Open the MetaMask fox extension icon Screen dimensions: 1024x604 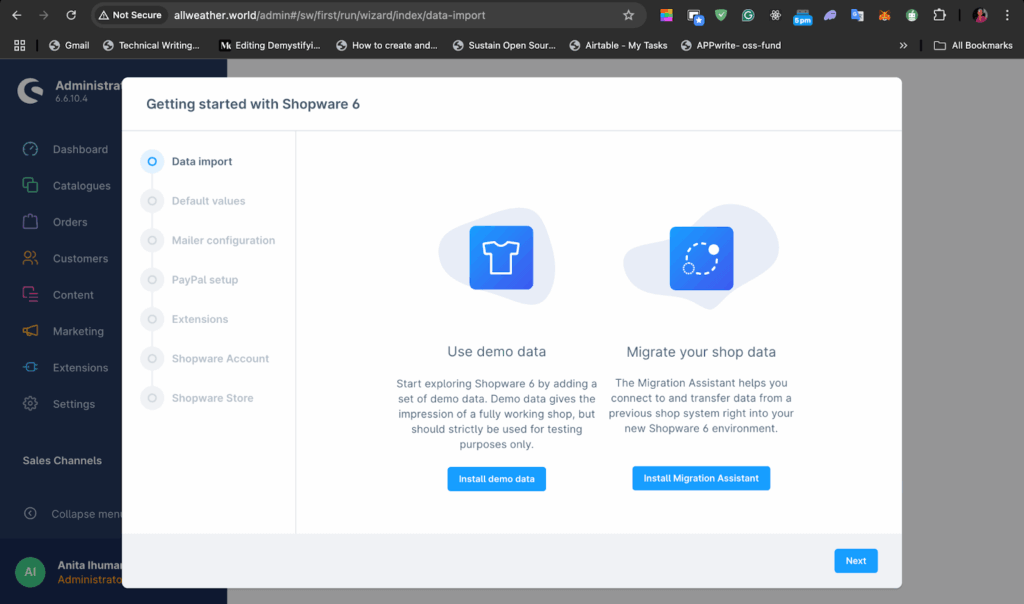[884, 15]
